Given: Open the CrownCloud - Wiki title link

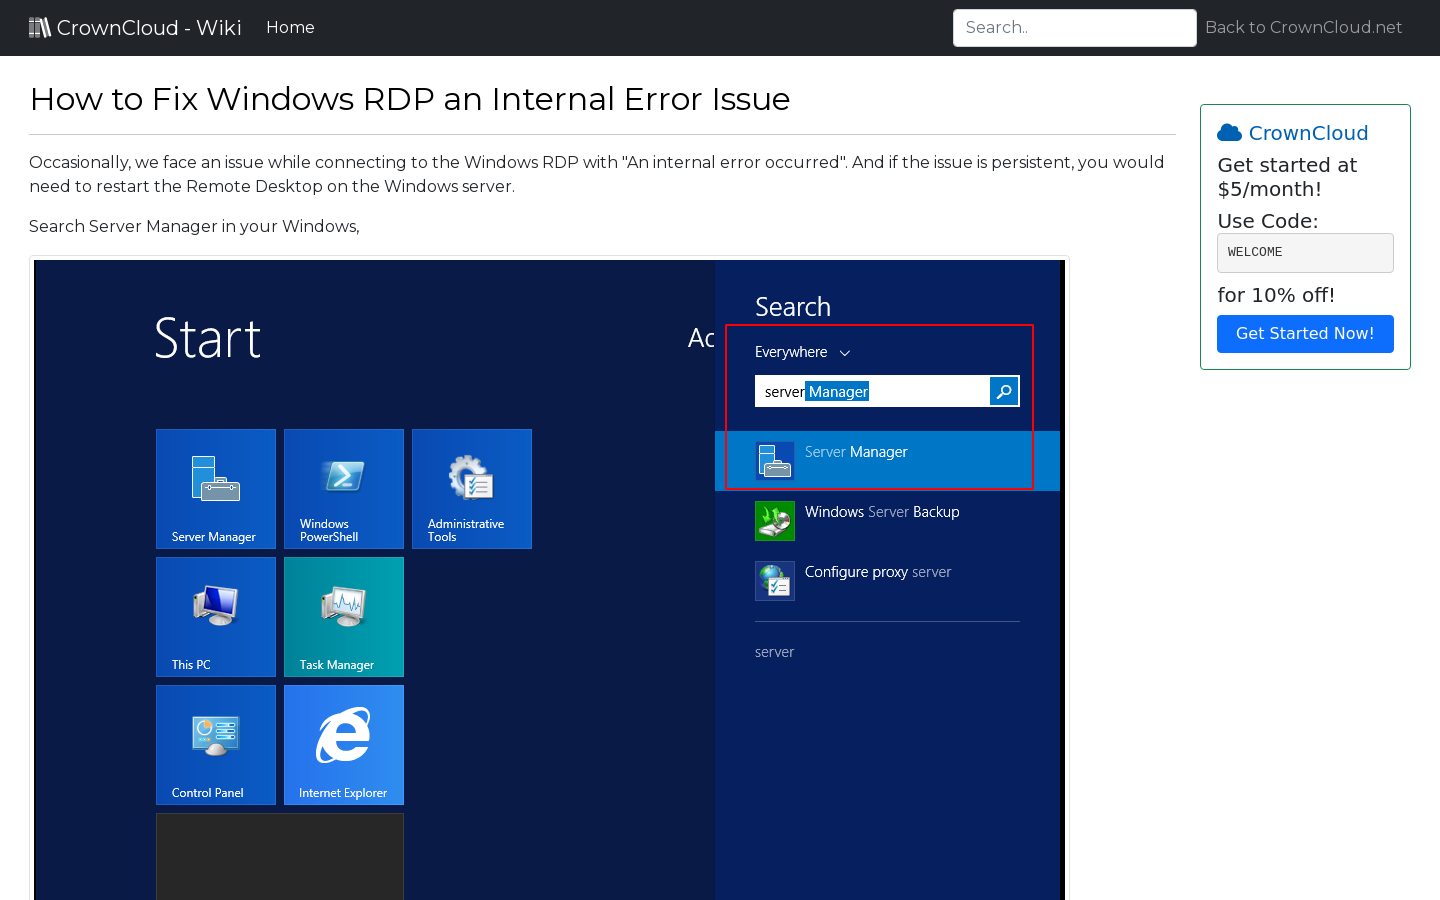Looking at the screenshot, I should coord(135,27).
